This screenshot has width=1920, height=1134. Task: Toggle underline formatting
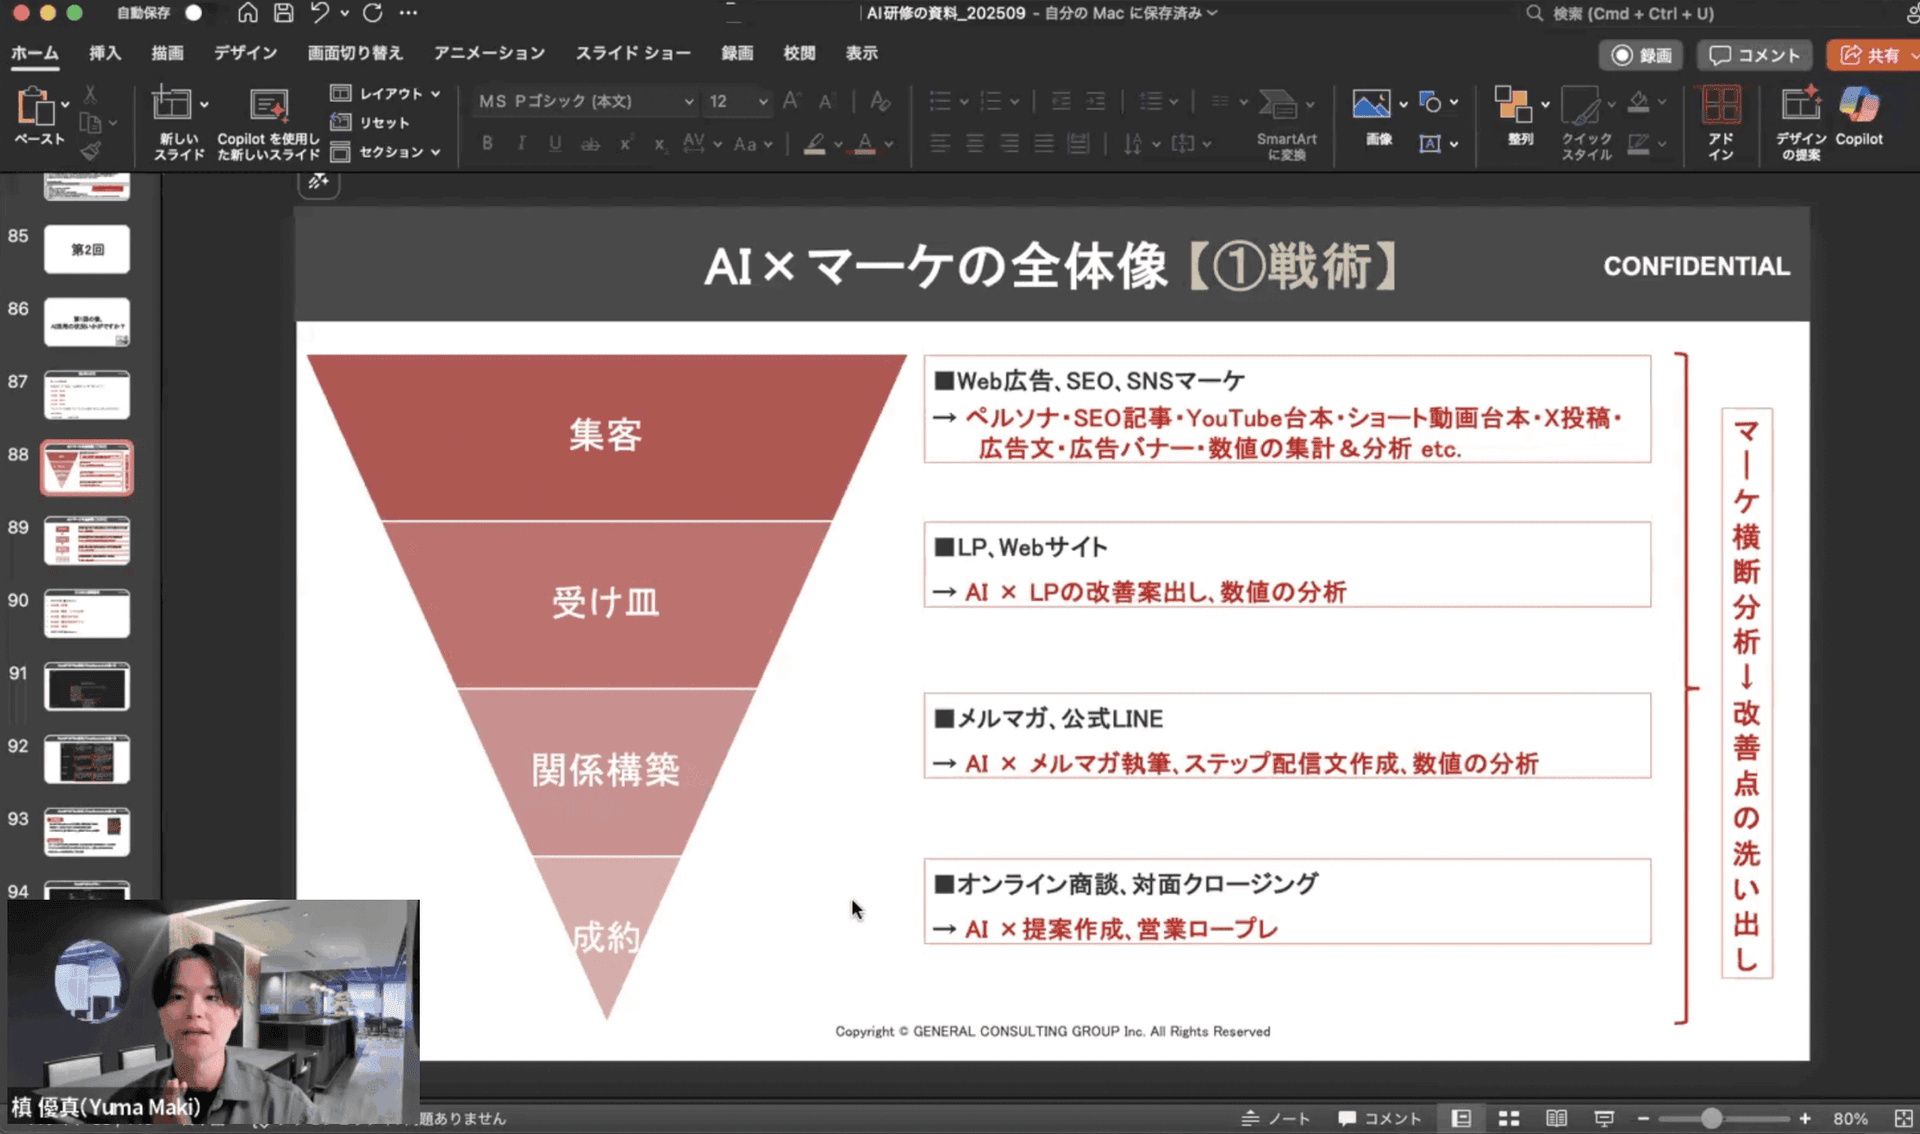(555, 144)
